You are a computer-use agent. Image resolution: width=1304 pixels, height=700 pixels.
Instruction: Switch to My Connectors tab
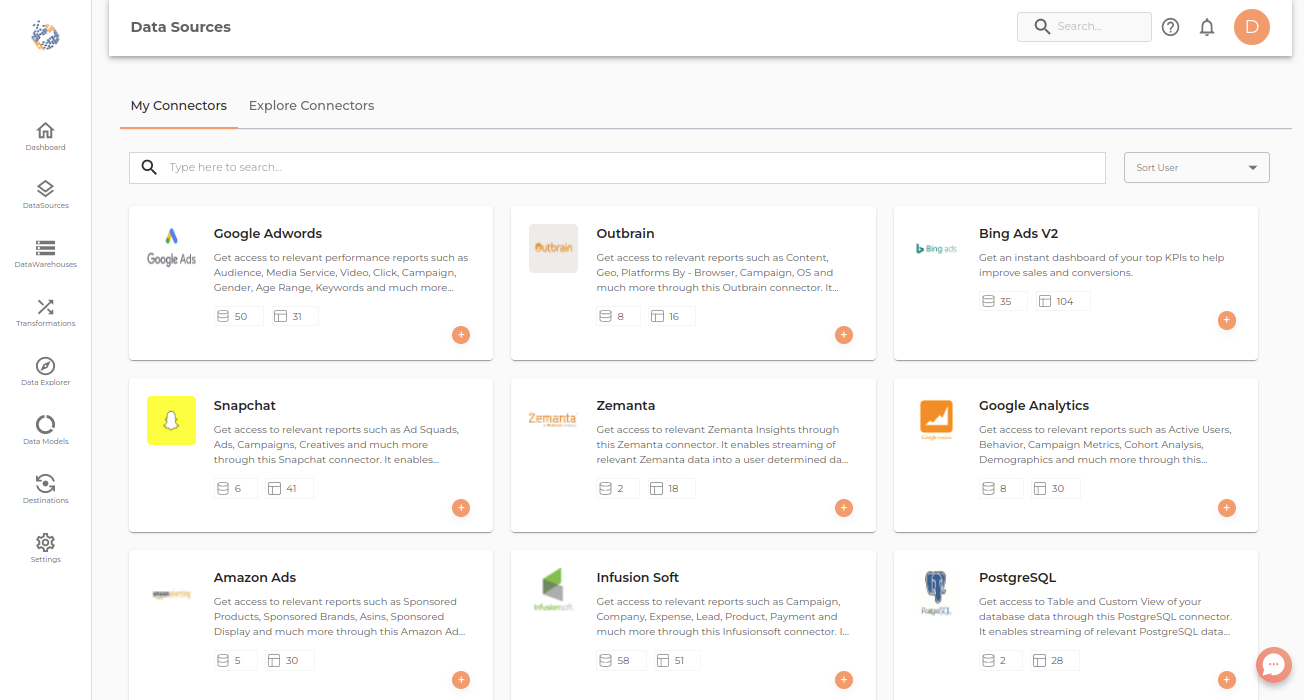click(x=179, y=105)
